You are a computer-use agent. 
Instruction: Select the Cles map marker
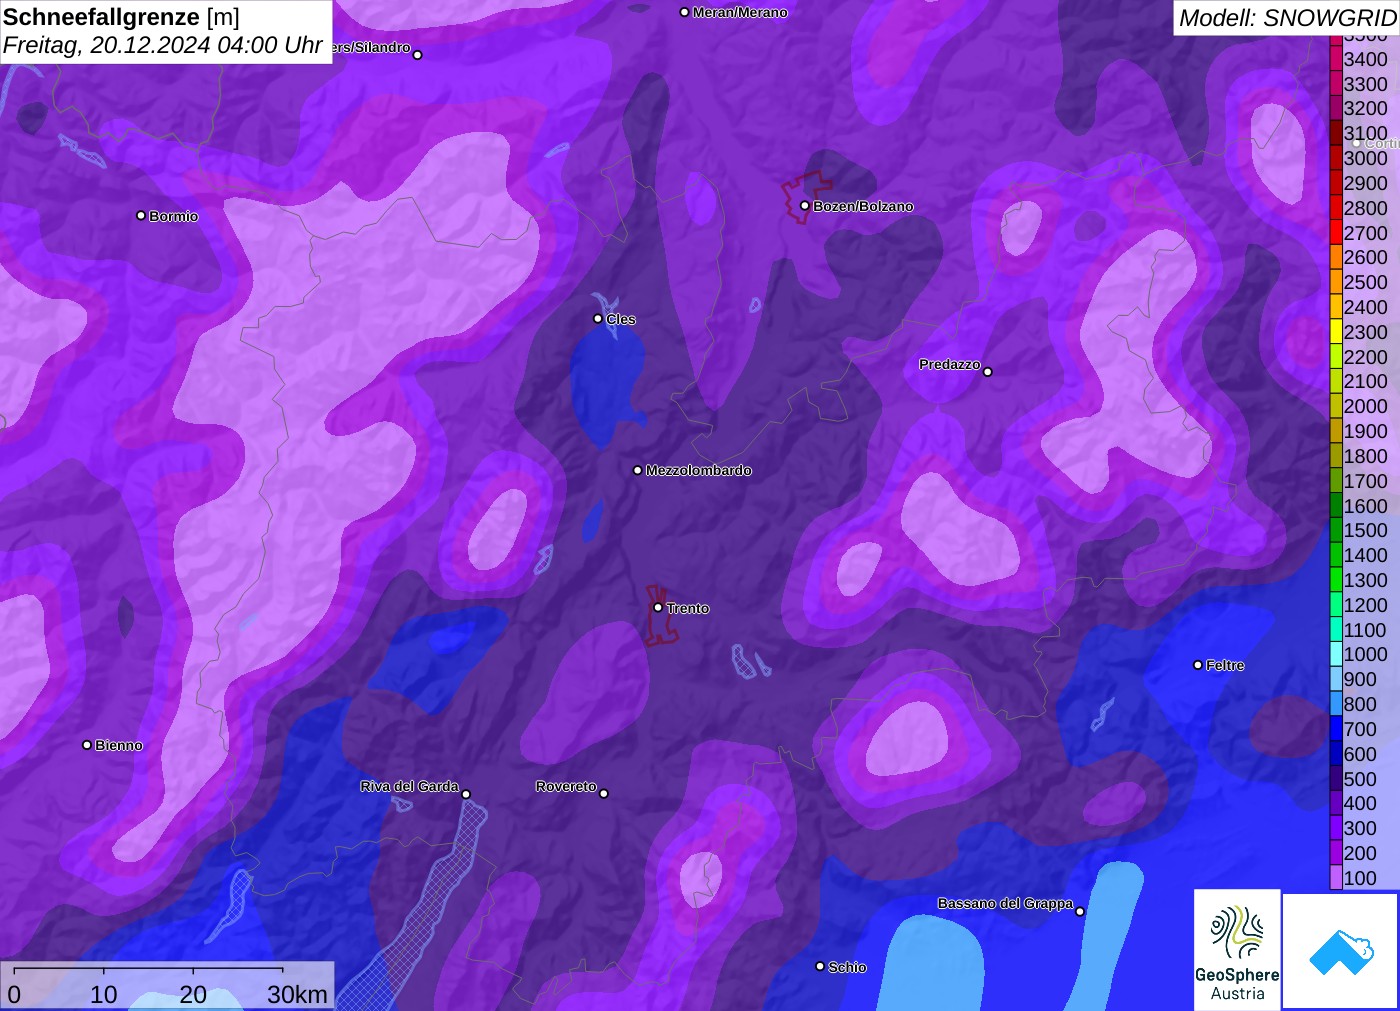coord(598,319)
